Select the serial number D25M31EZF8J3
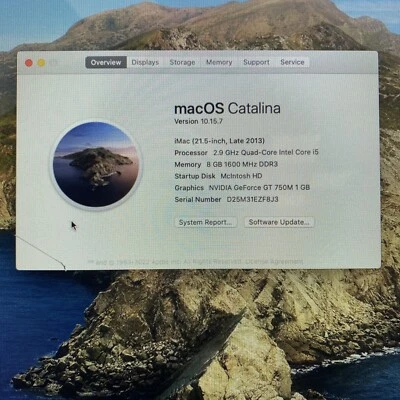400x400 pixels. coord(252,199)
